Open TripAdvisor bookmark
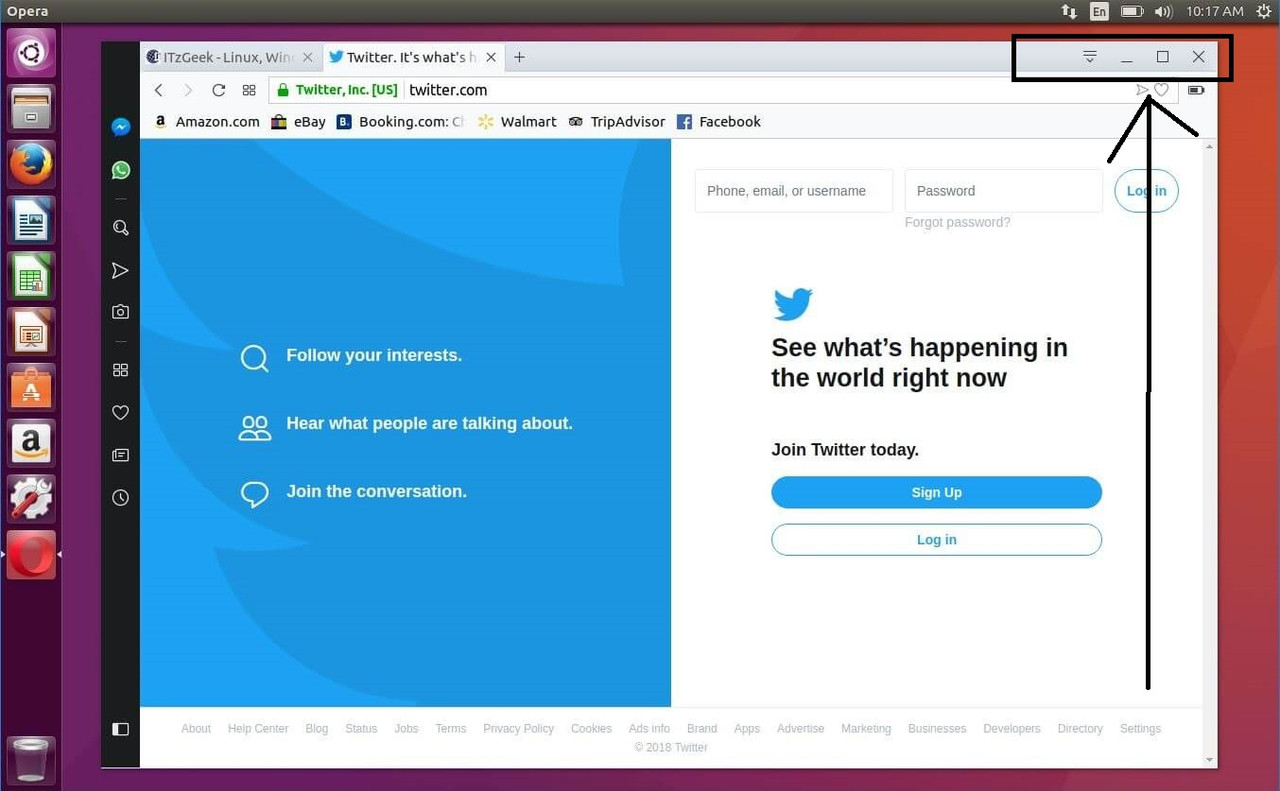This screenshot has height=791, width=1280. [x=617, y=122]
